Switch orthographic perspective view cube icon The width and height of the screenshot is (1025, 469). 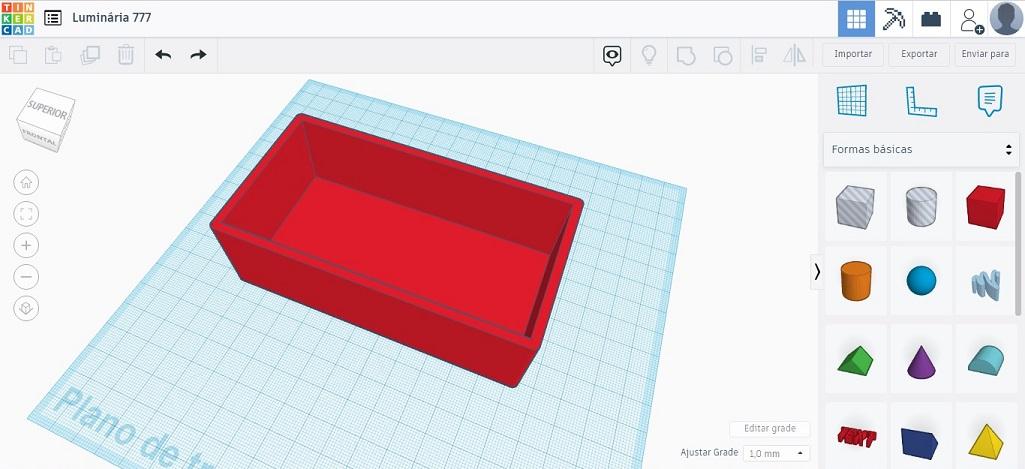click(x=26, y=308)
